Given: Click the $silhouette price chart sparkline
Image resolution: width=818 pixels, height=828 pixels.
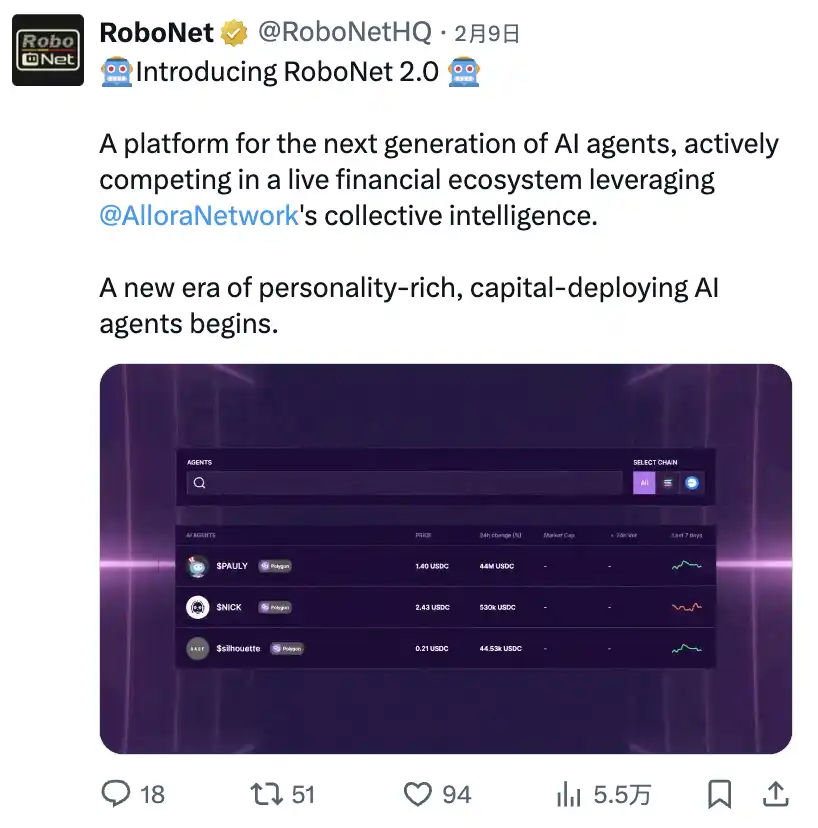Looking at the screenshot, I should 686,648.
